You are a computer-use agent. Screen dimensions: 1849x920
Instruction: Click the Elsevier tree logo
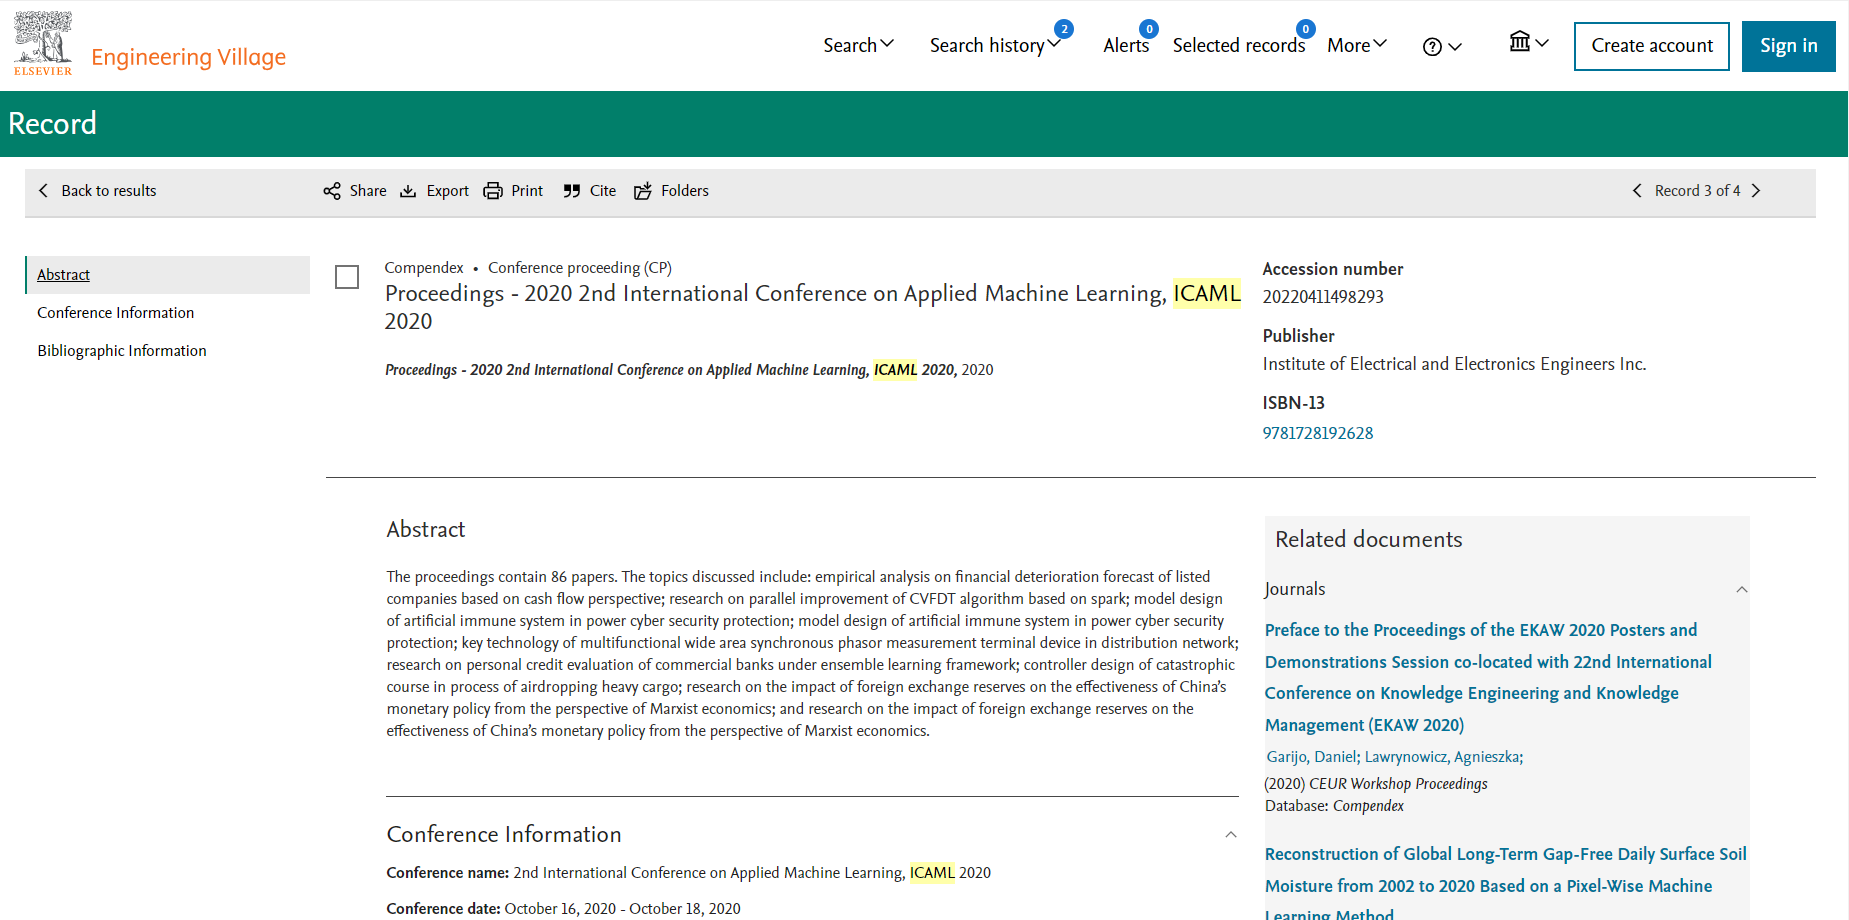coord(43,43)
